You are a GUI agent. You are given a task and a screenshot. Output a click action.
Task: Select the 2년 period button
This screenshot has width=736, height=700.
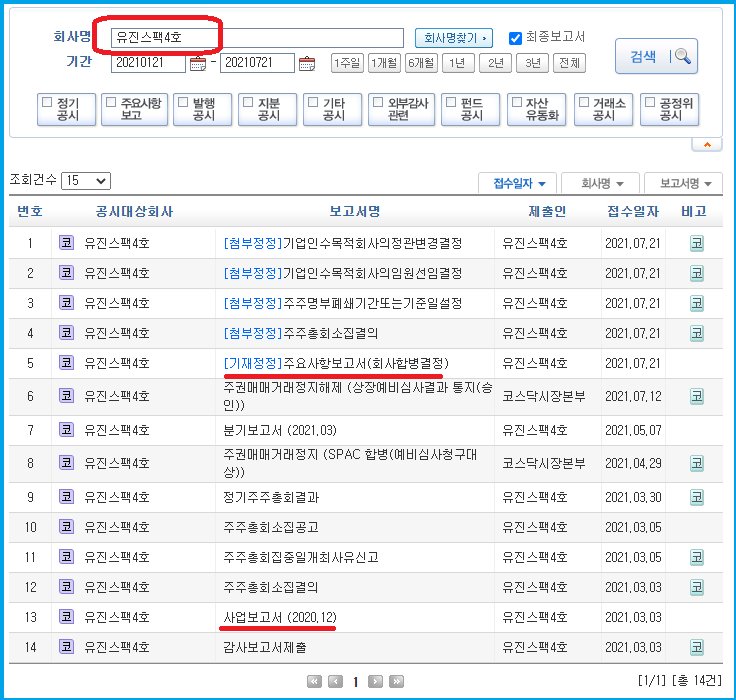[495, 63]
